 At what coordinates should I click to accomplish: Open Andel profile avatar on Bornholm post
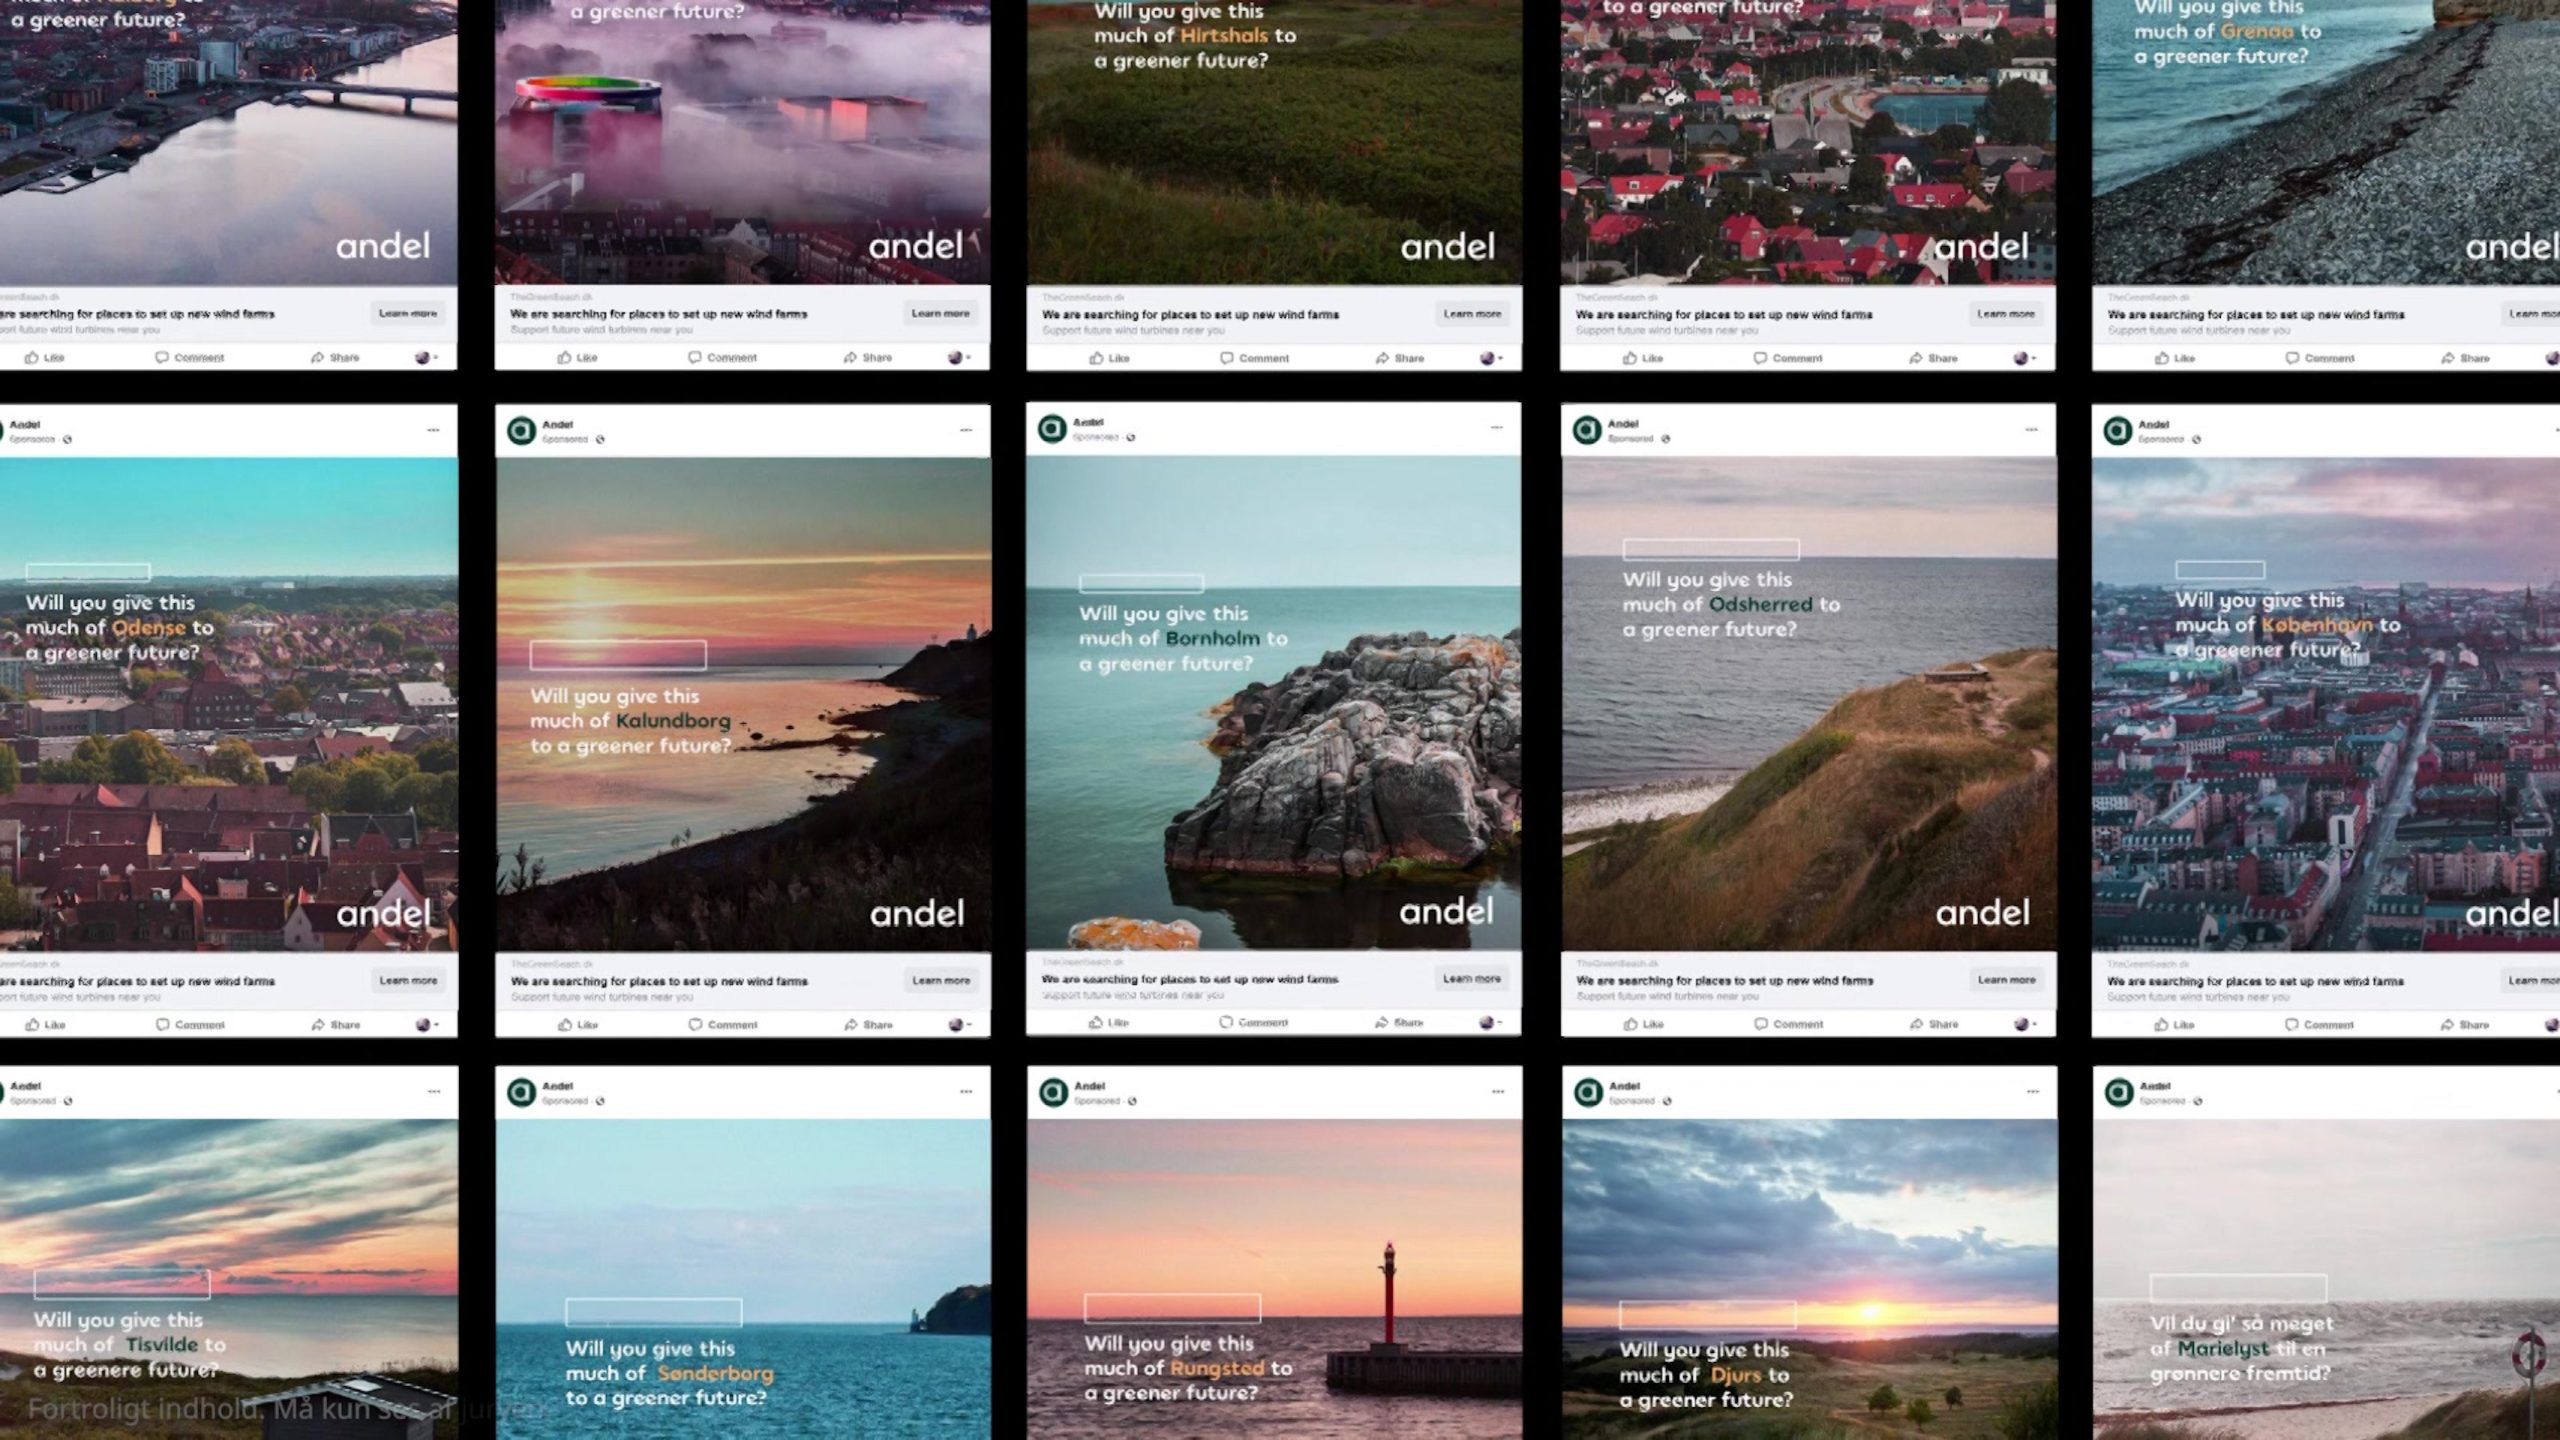[1052, 429]
